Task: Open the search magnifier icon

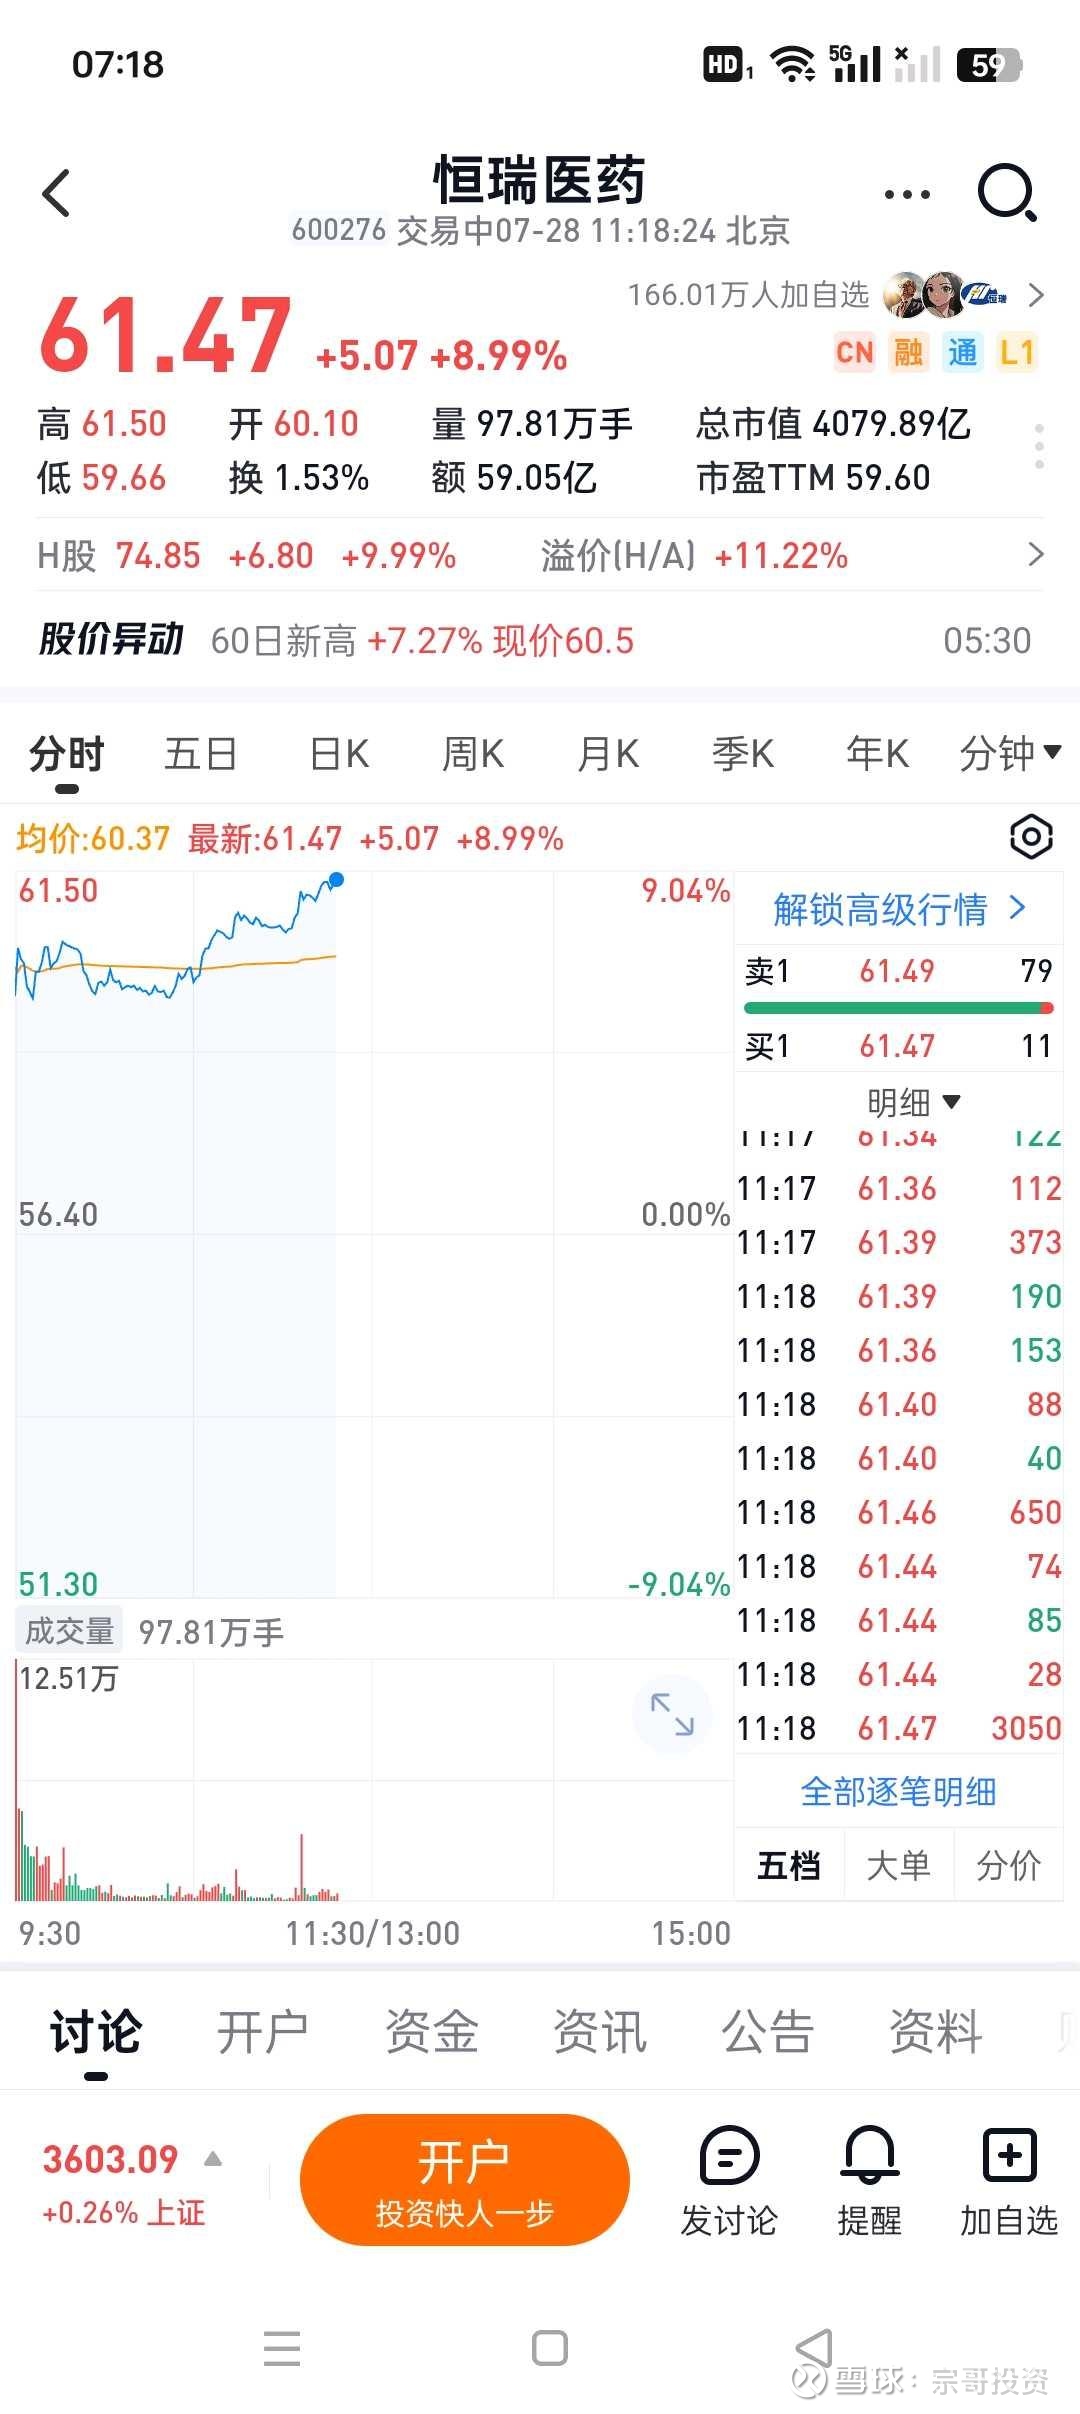Action: point(1007,192)
